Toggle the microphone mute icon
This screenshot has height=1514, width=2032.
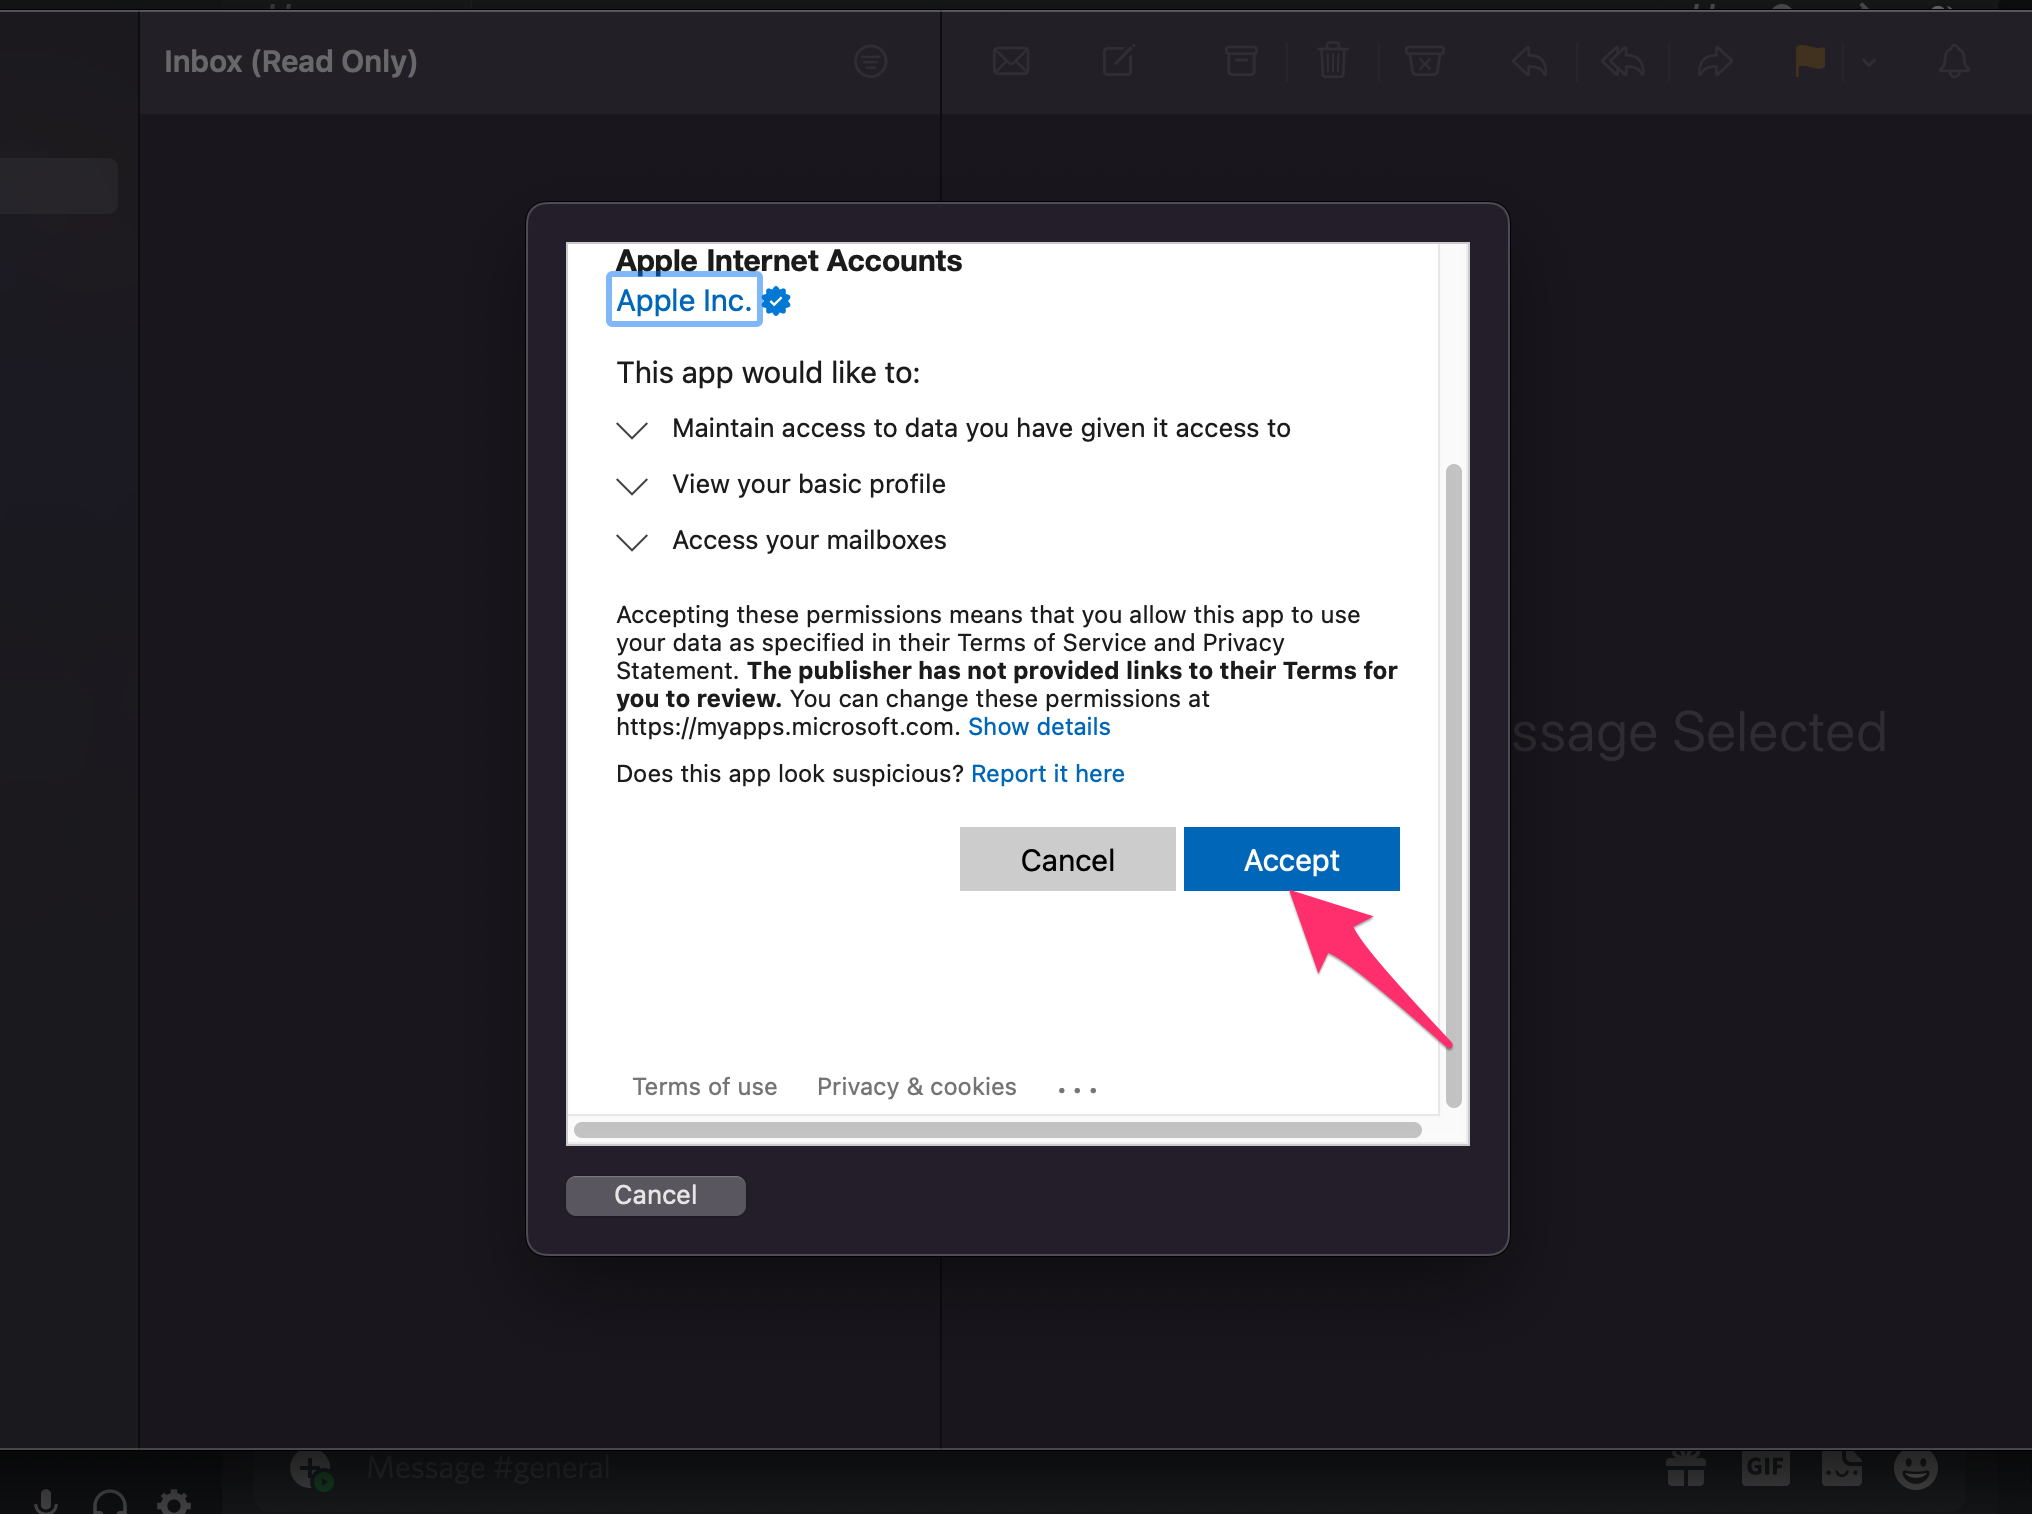pyautogui.click(x=46, y=1502)
